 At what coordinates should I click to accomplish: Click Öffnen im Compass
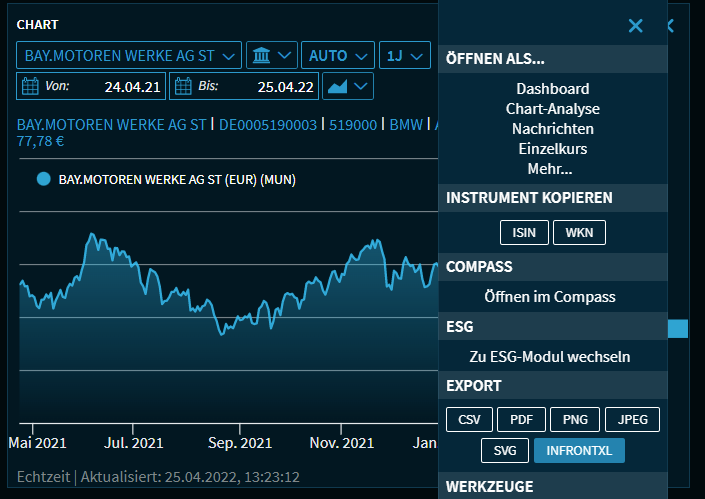pos(550,297)
